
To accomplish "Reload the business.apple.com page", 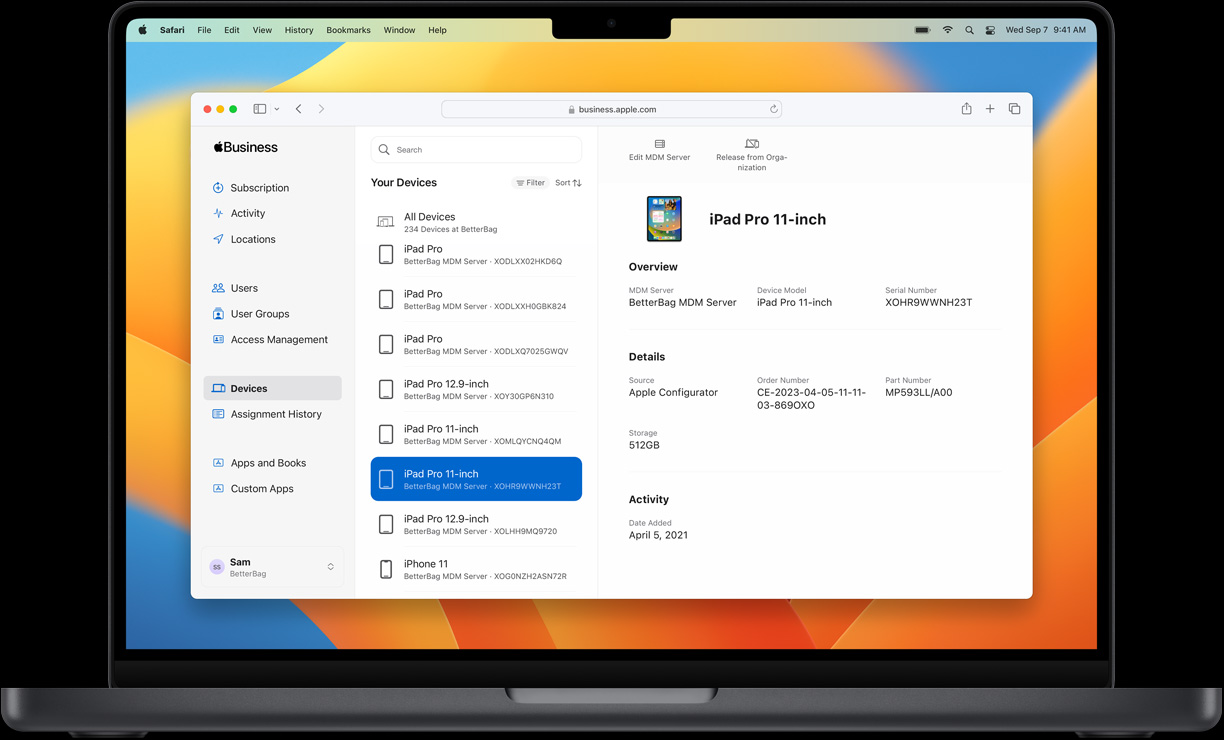I will click(x=773, y=109).
